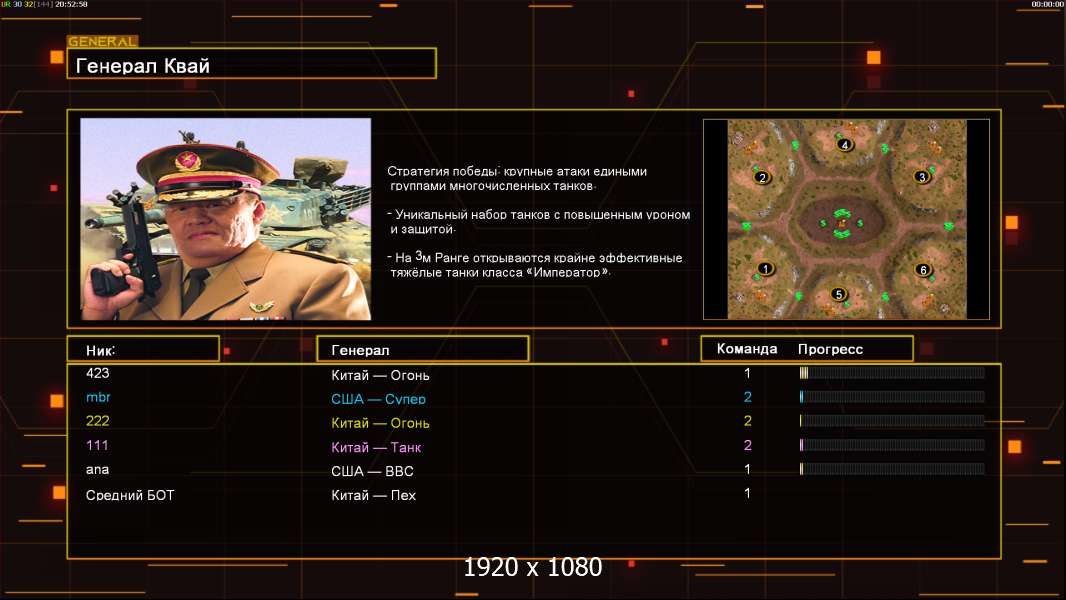
Task: Select start position 1 on the map
Action: (x=766, y=268)
